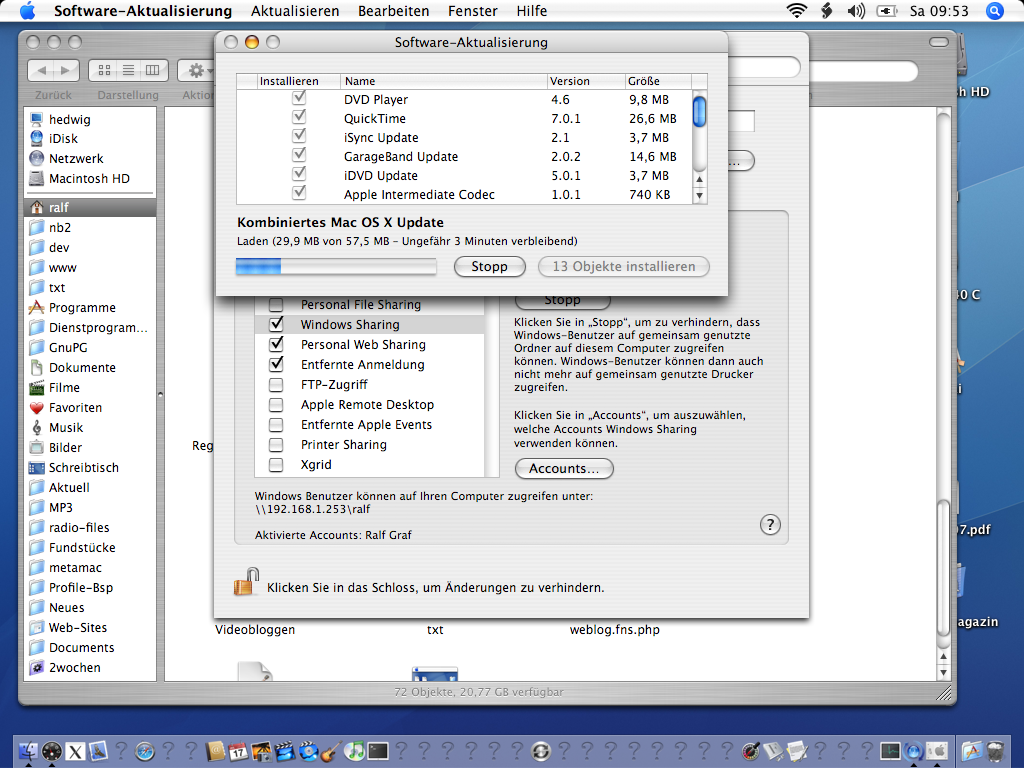The height and width of the screenshot is (768, 1024).
Task: Check Entfernte Apple Events
Action: [276, 424]
